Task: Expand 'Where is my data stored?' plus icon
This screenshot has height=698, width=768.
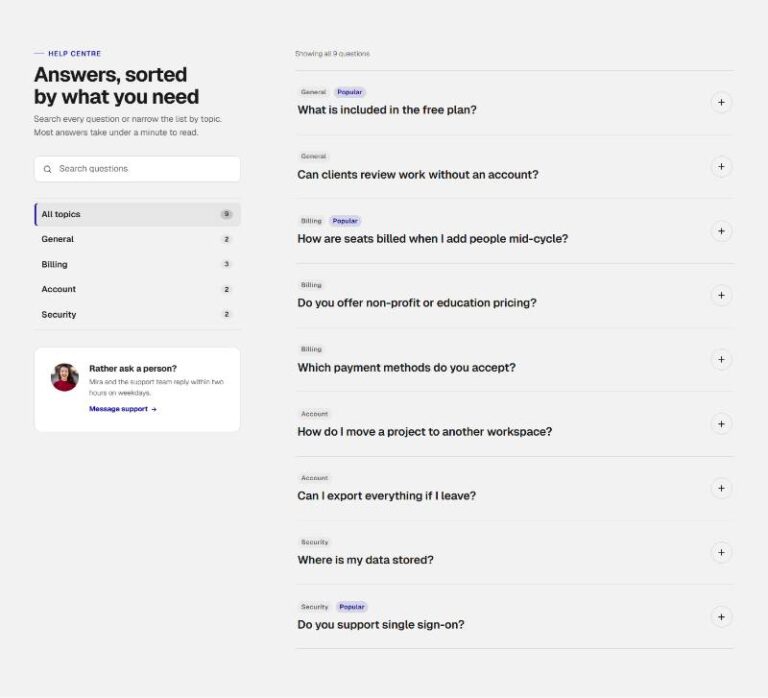Action: click(x=721, y=553)
